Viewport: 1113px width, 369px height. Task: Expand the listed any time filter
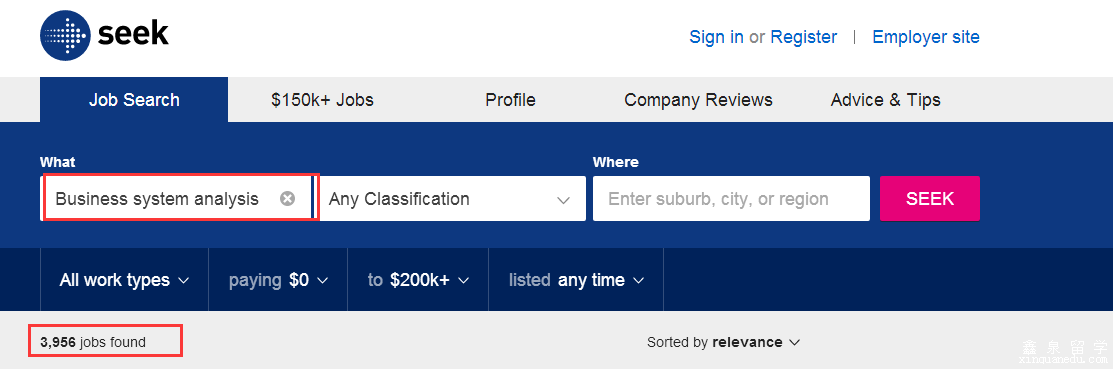tap(576, 280)
